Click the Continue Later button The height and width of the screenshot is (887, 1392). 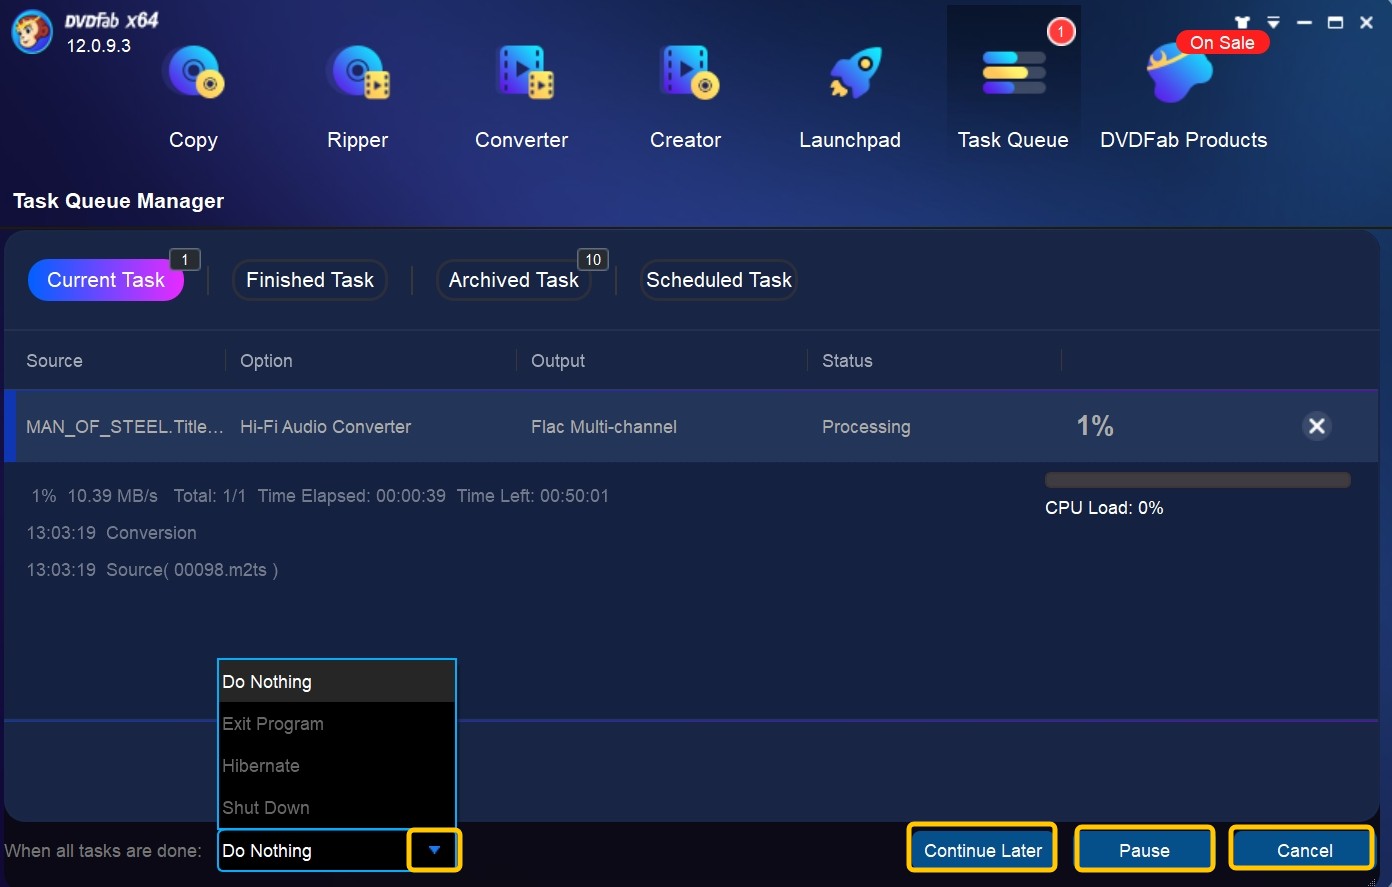click(x=982, y=850)
